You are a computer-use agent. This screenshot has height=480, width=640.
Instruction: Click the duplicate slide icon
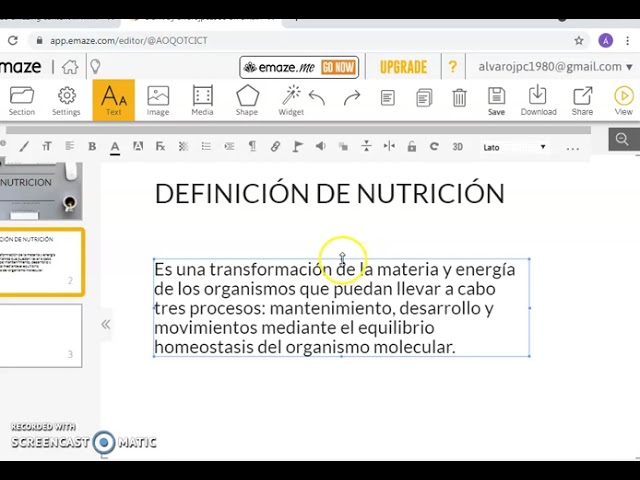point(424,98)
